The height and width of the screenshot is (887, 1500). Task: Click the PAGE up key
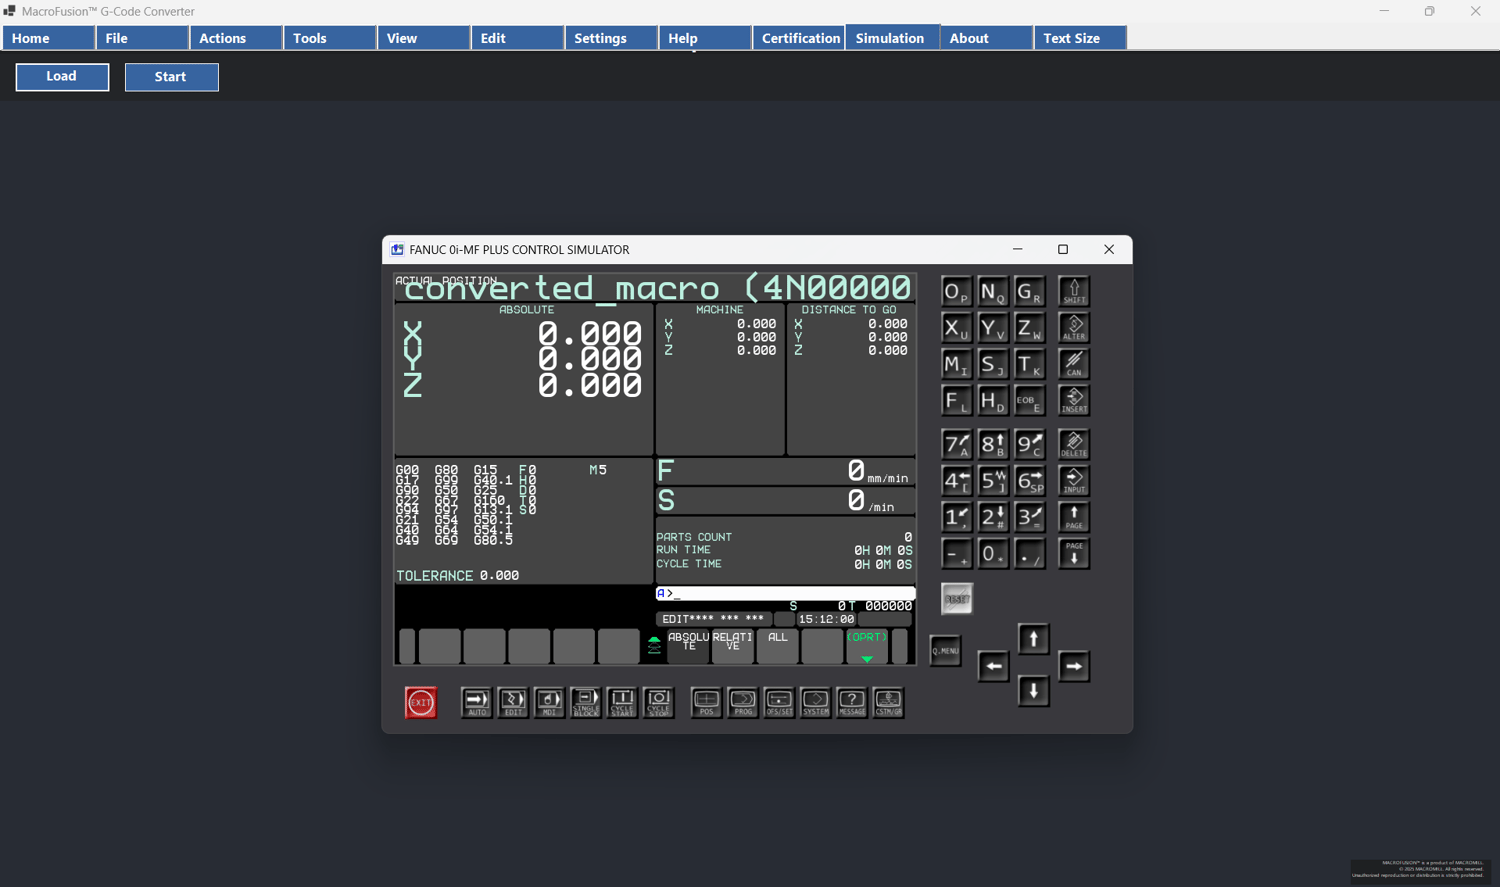[1074, 517]
